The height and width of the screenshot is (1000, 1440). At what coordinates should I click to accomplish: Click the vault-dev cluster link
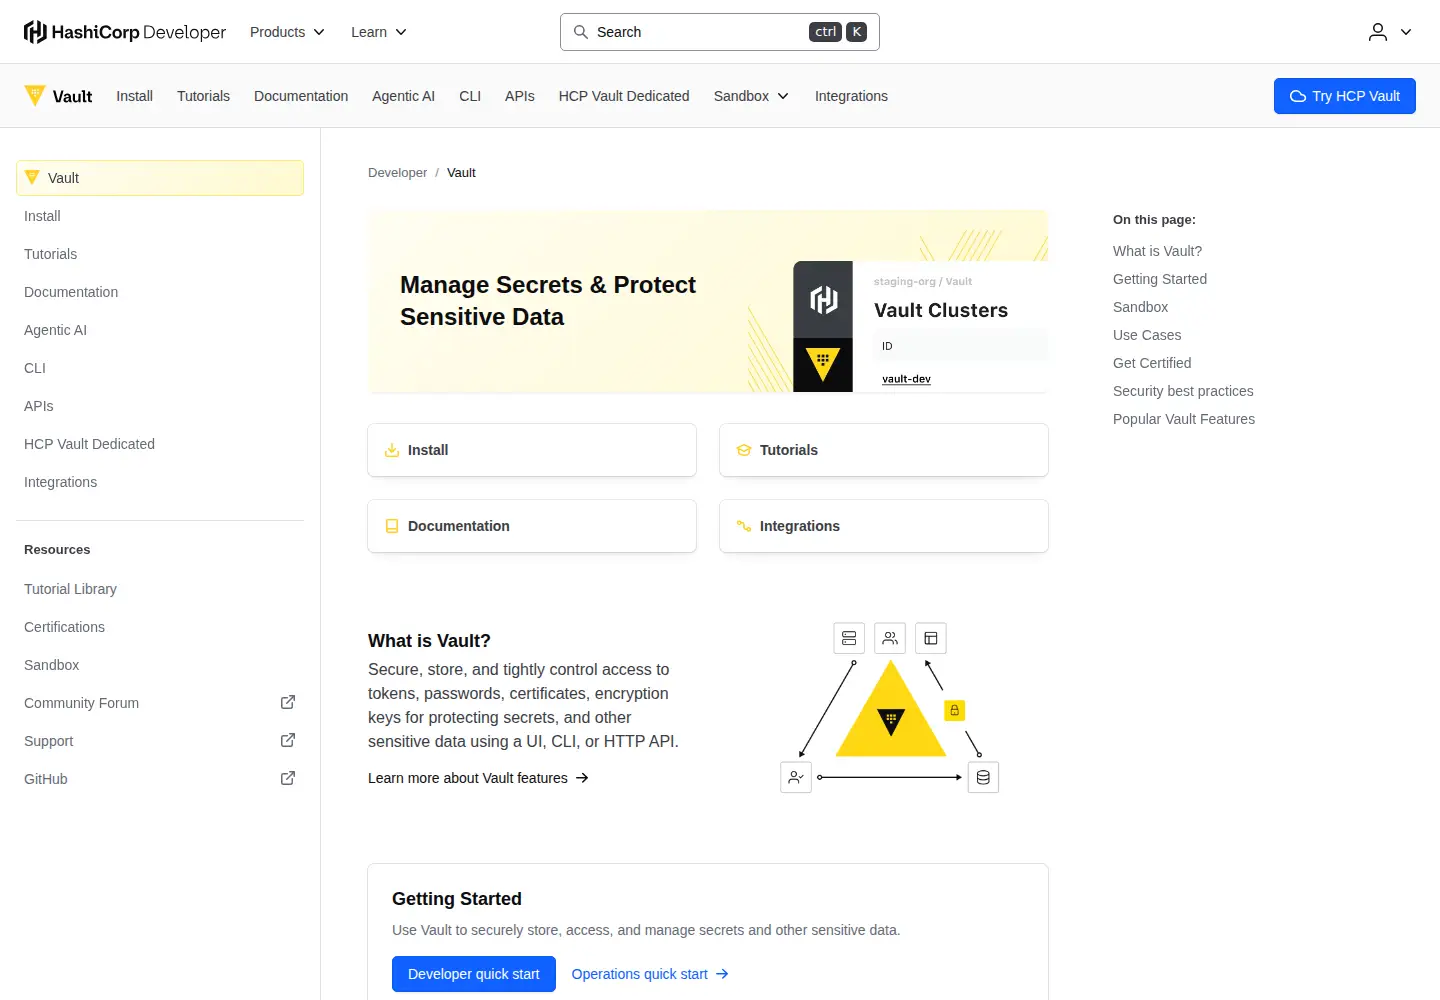(x=906, y=379)
